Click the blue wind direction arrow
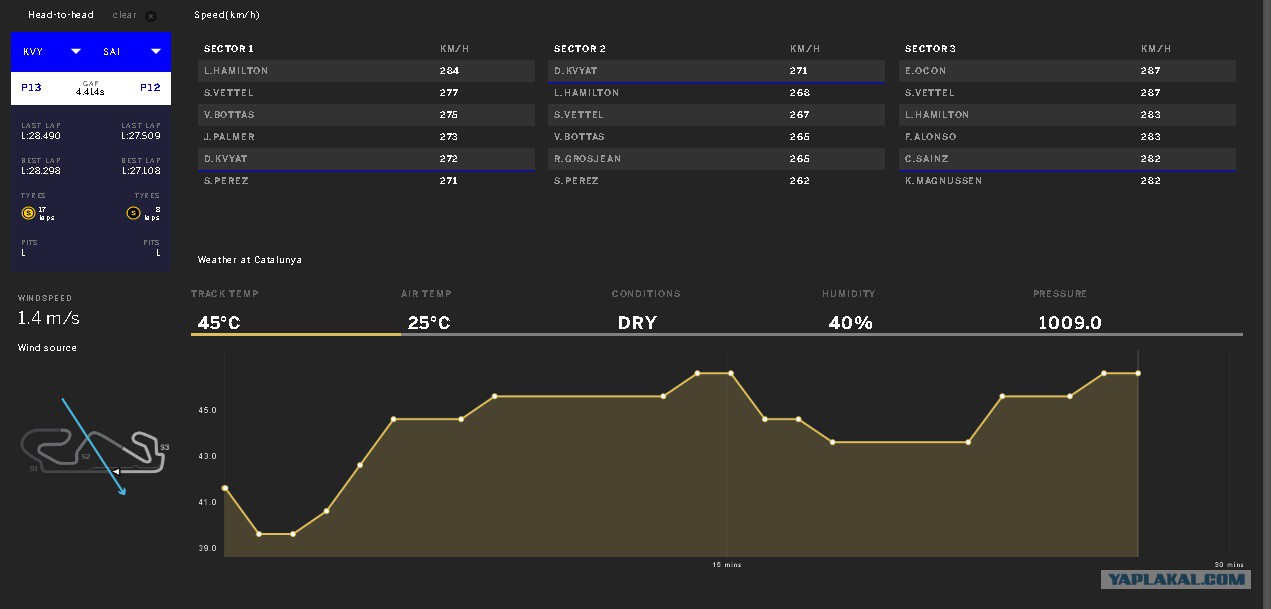The width and height of the screenshot is (1271, 609). [x=93, y=446]
